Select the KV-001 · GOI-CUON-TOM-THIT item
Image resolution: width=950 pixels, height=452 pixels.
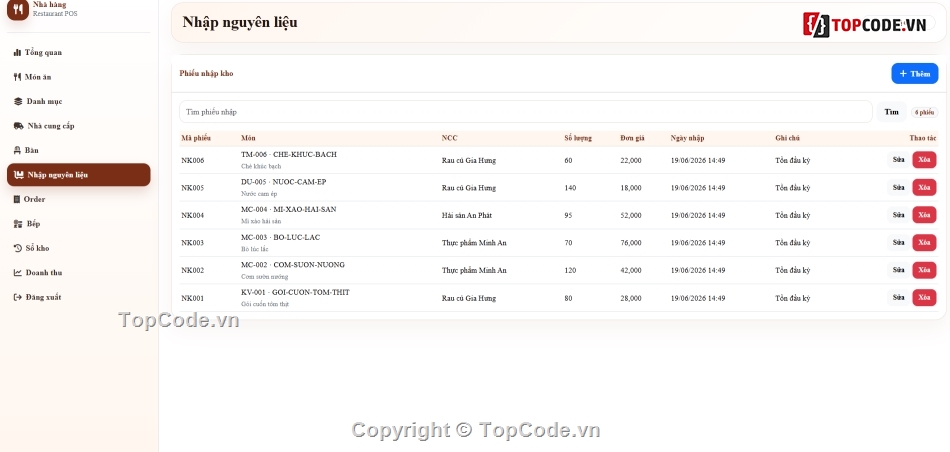coord(295,292)
